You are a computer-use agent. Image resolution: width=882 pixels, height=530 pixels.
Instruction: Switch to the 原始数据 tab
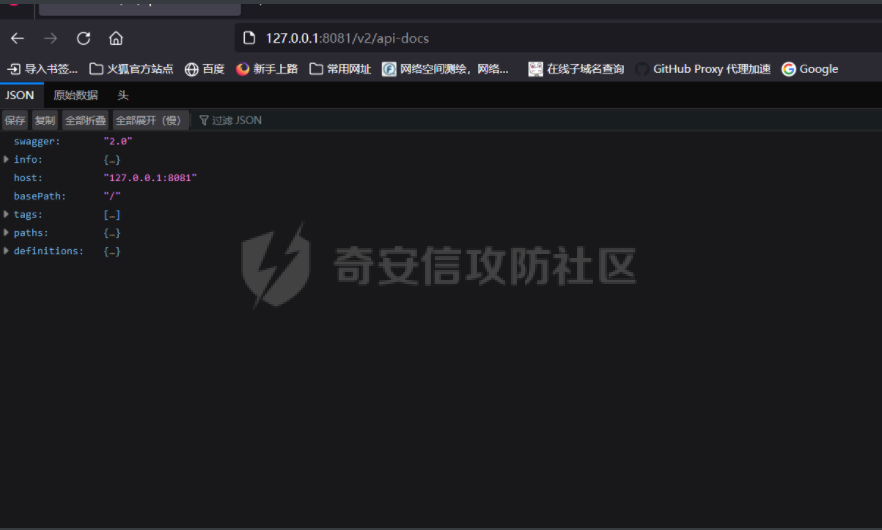click(76, 95)
